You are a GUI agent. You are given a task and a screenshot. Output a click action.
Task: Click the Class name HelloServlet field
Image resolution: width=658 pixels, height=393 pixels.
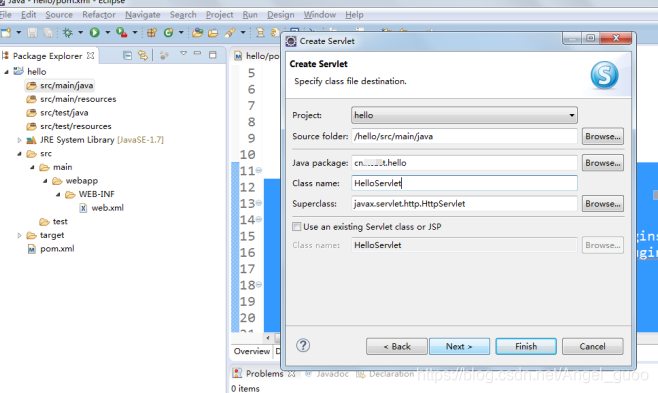point(464,183)
